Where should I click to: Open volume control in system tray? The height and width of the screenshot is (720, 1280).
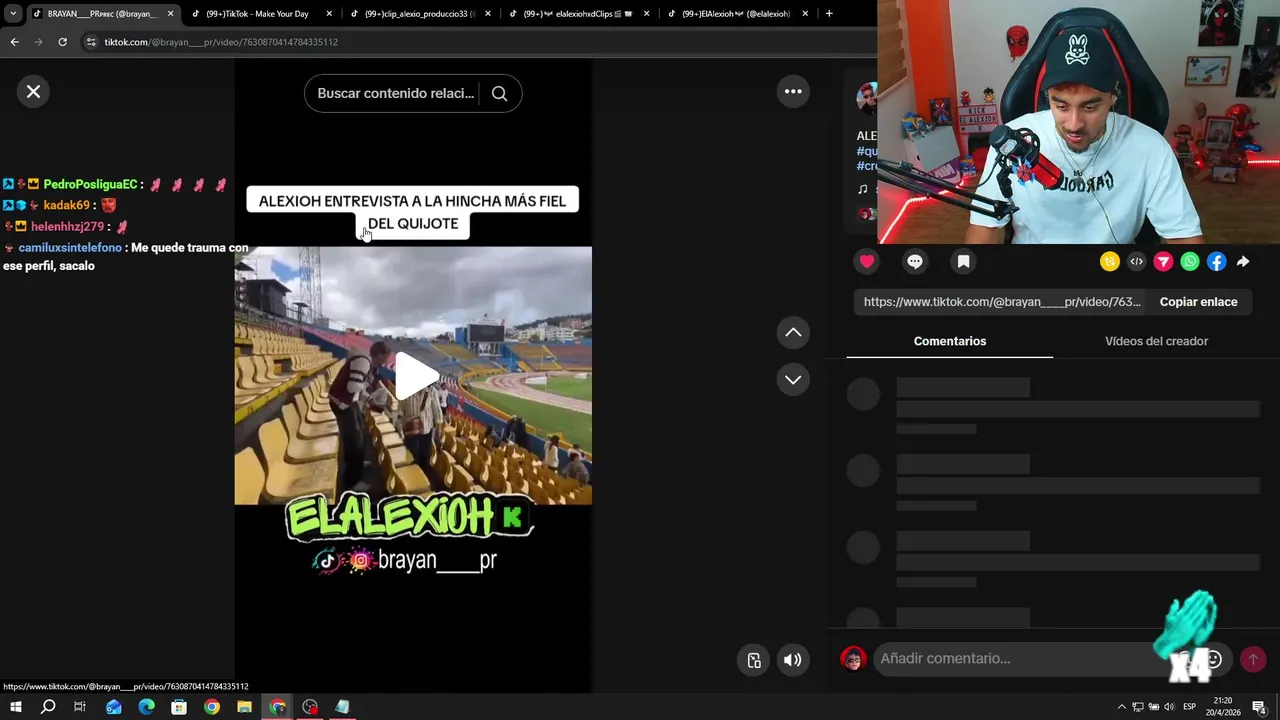[x=1169, y=707]
